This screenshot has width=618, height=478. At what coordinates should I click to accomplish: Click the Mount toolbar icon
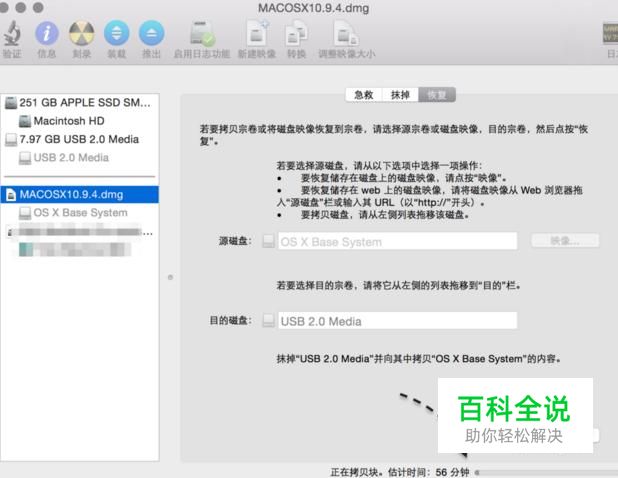(x=116, y=33)
